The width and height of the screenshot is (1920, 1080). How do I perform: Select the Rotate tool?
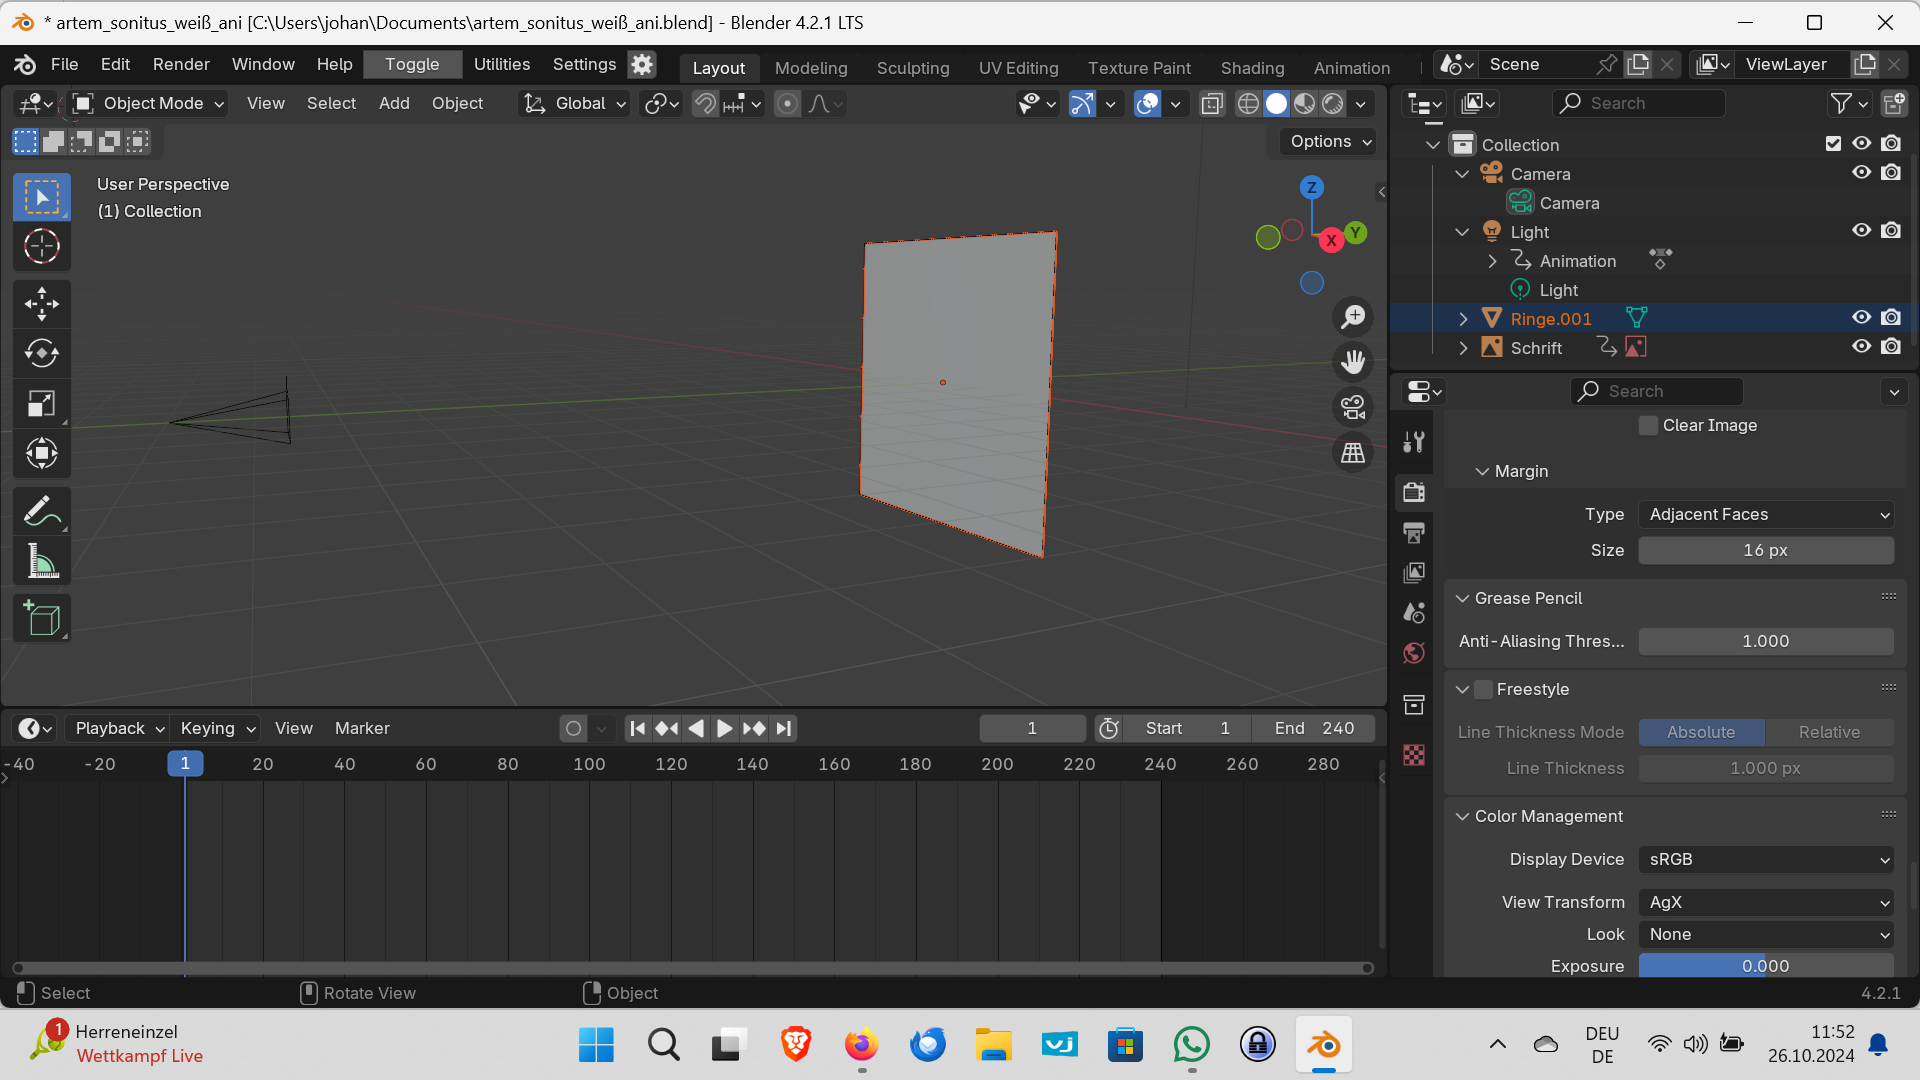pos(41,354)
